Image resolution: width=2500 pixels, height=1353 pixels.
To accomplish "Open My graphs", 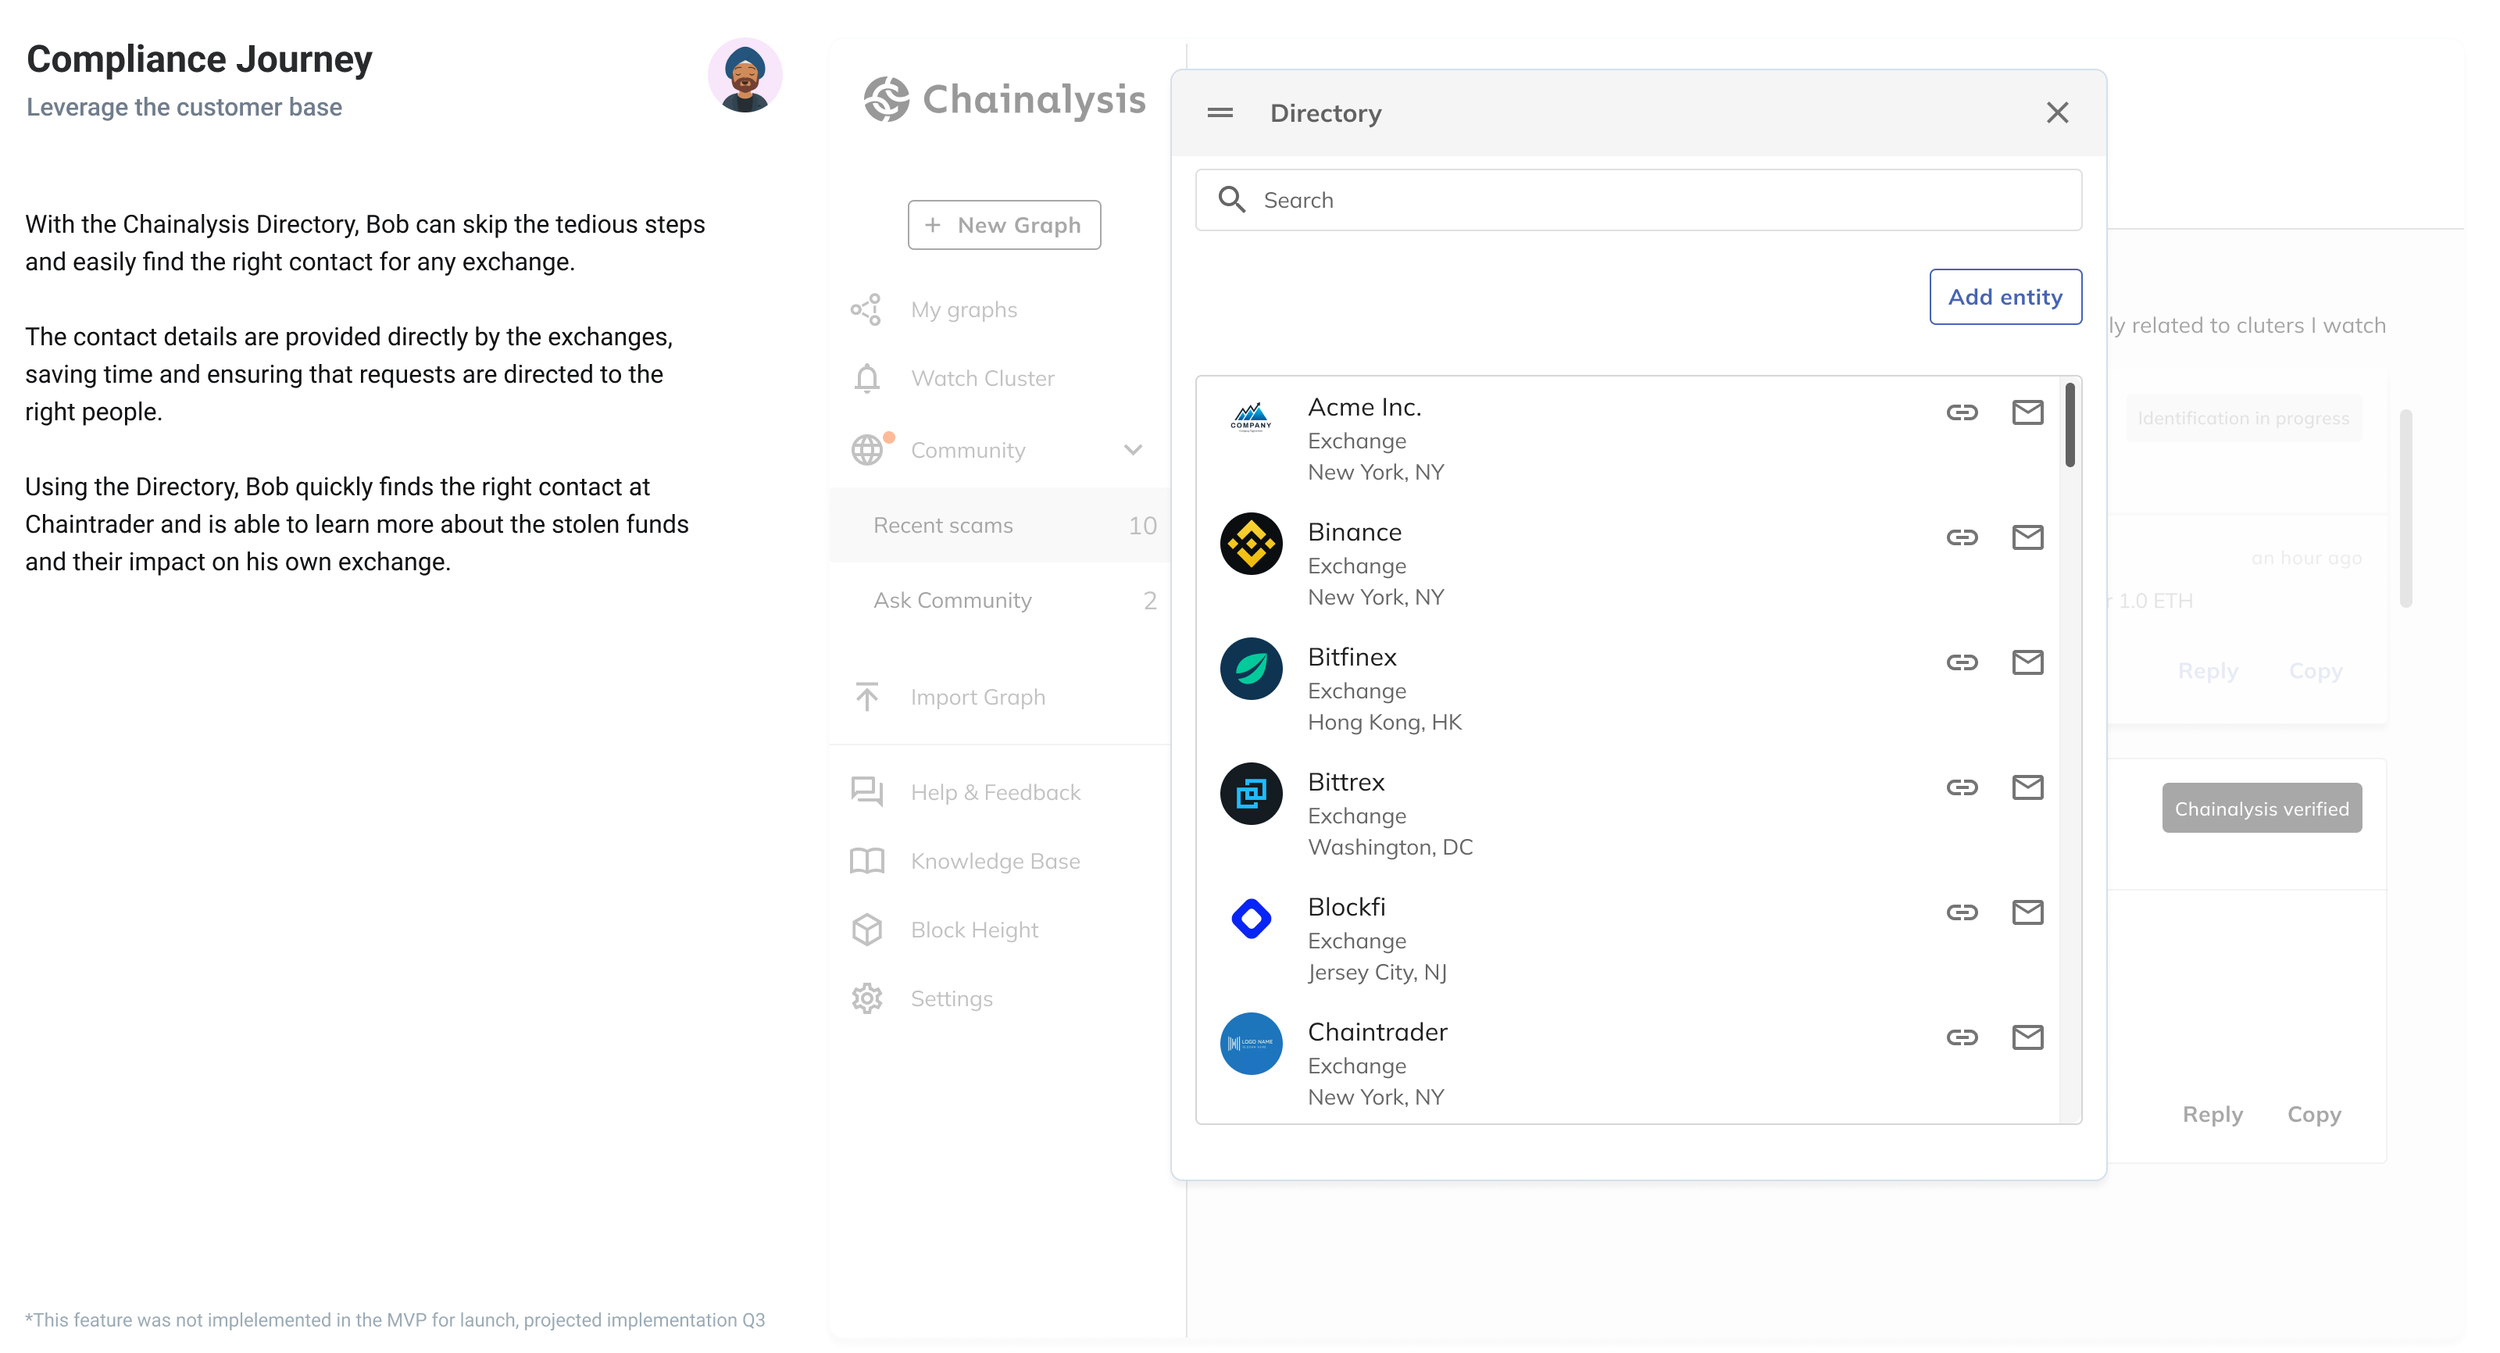I will (963, 310).
